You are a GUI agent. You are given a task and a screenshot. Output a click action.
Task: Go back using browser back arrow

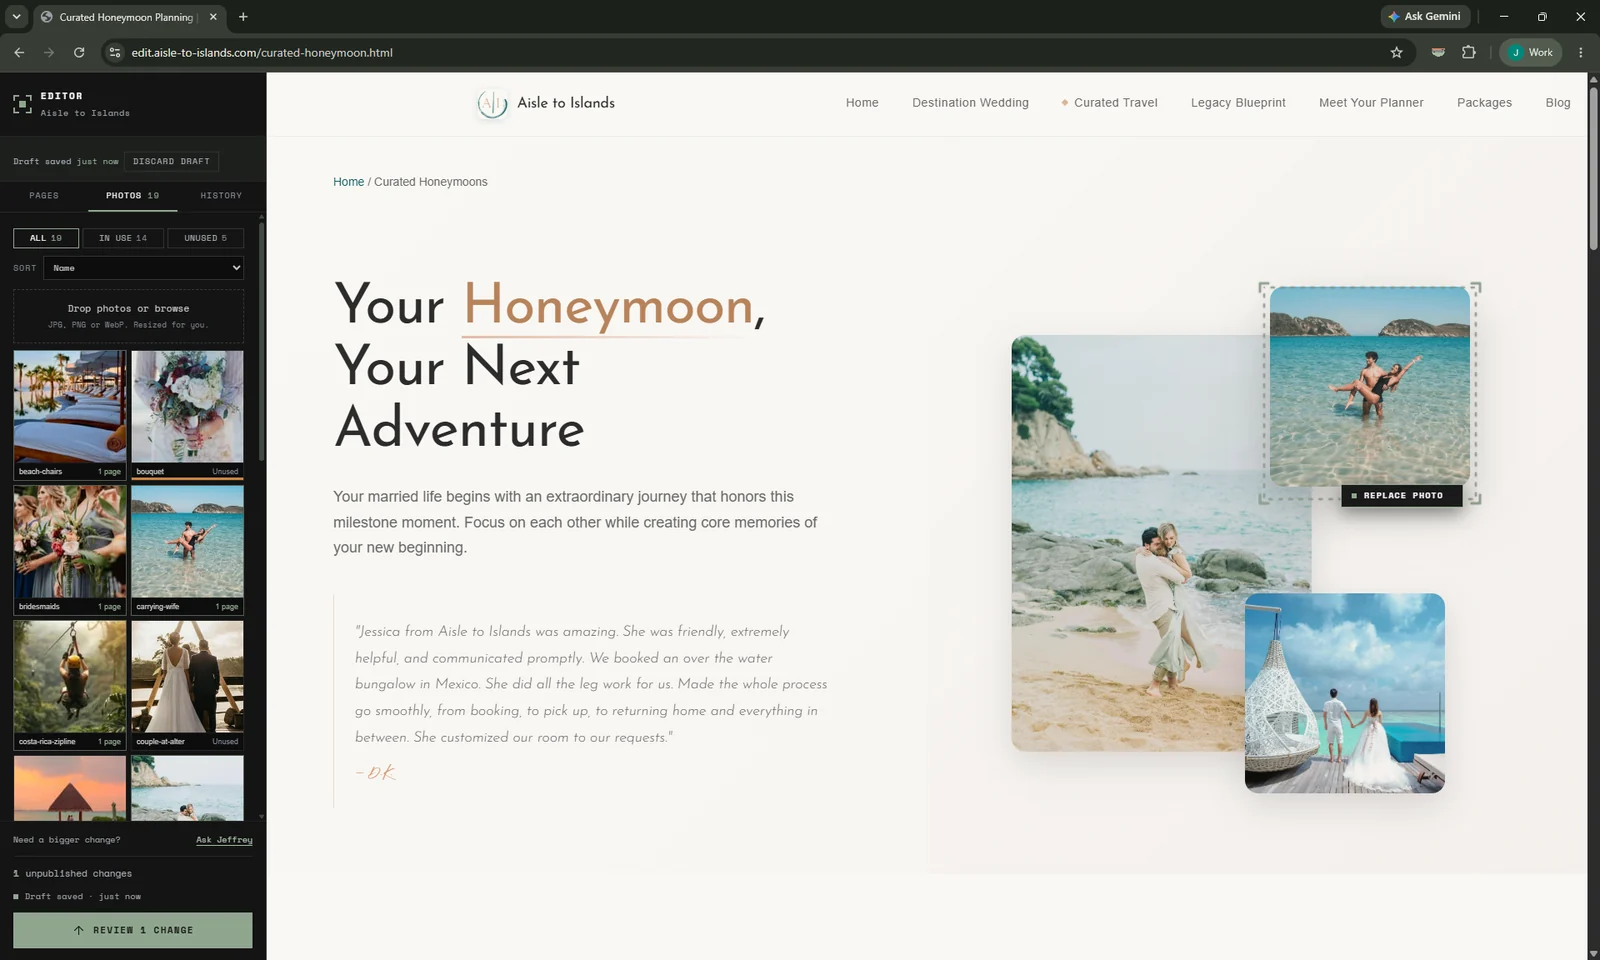pos(19,52)
